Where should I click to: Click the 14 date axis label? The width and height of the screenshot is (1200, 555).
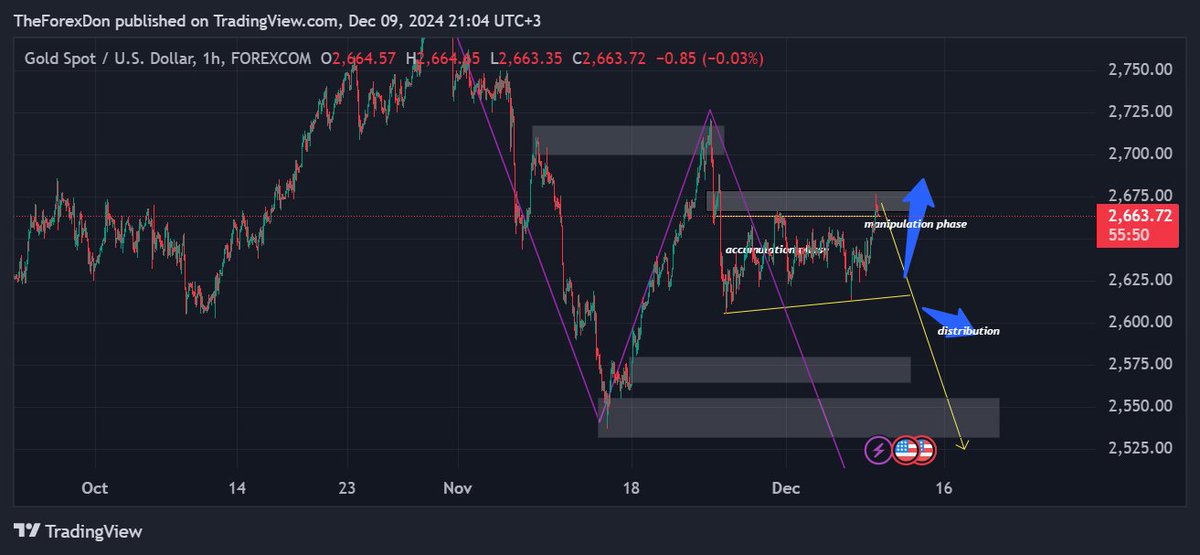(x=236, y=488)
